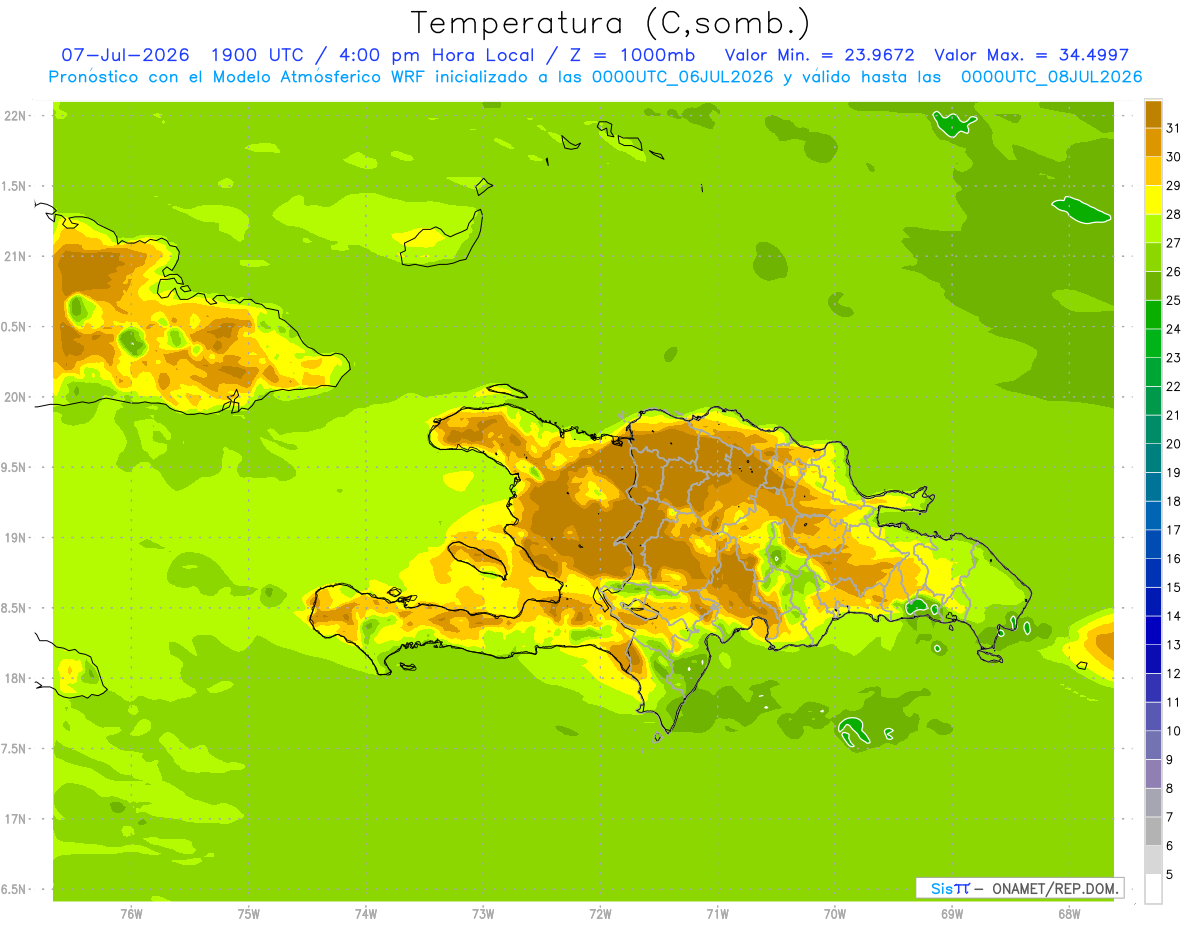Click the yellow swatch between 28 and 29
The image size is (1200, 927).
[x=1153, y=200]
